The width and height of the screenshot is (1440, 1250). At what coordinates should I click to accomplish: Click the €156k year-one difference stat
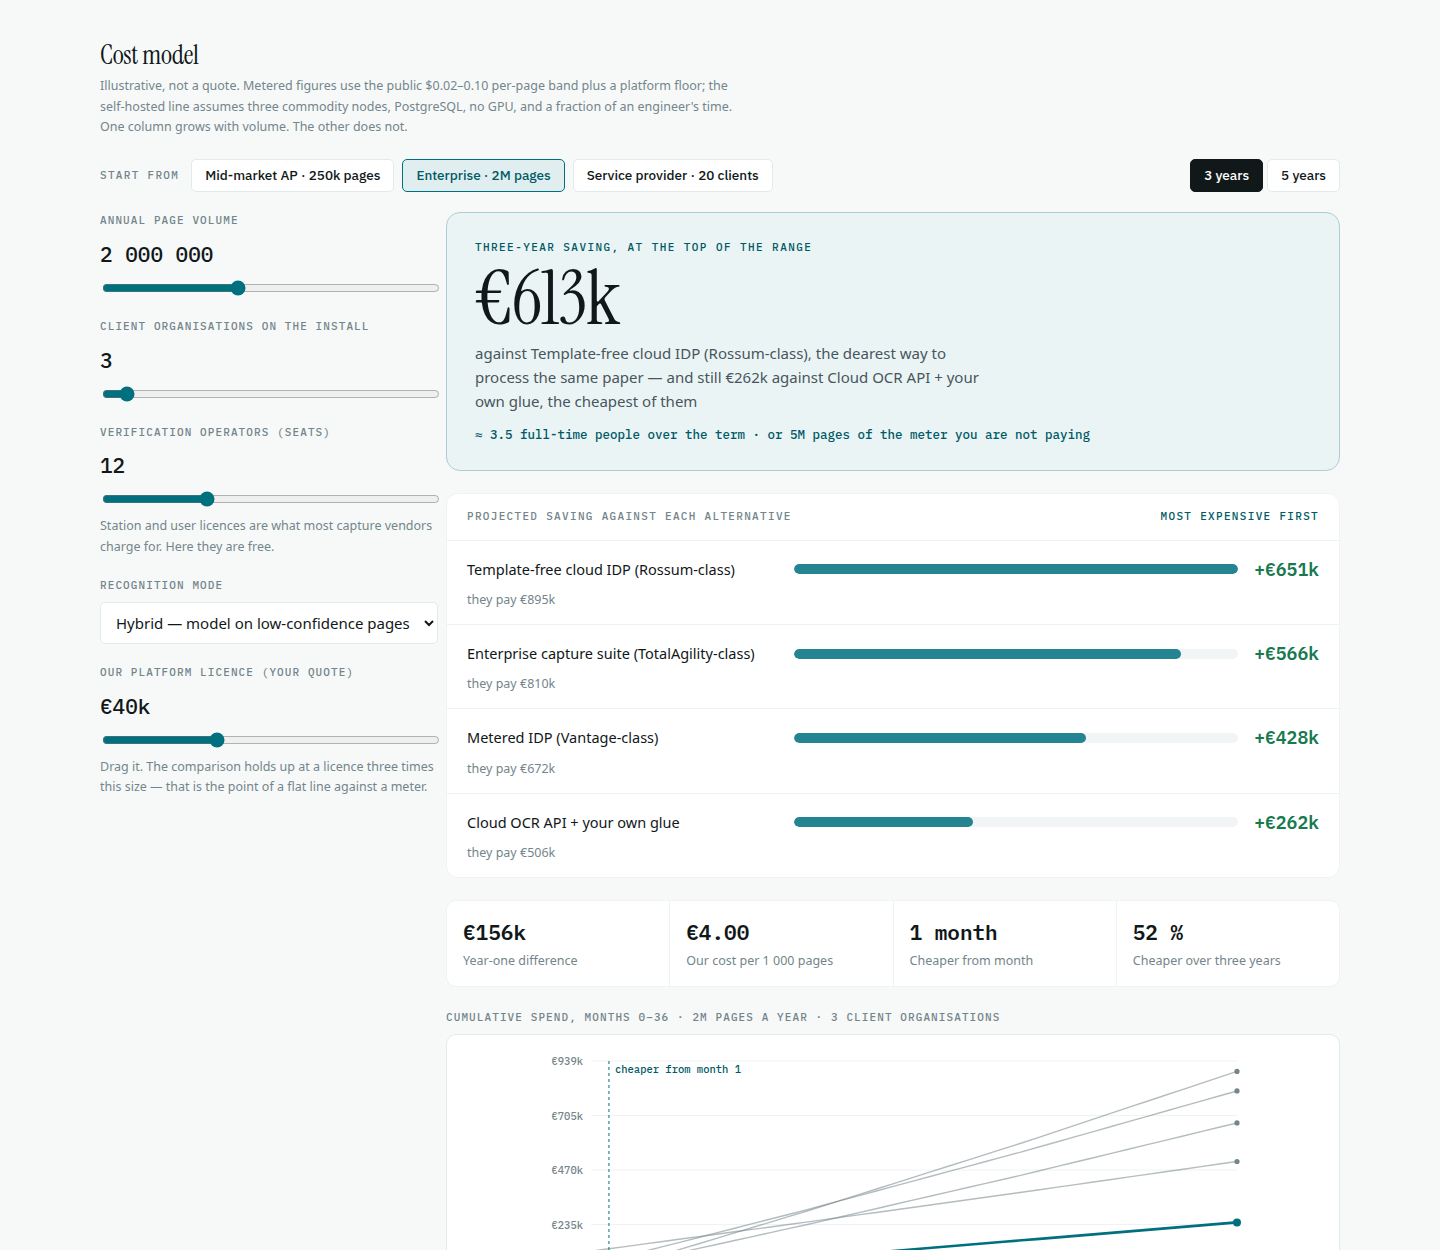click(x=558, y=944)
